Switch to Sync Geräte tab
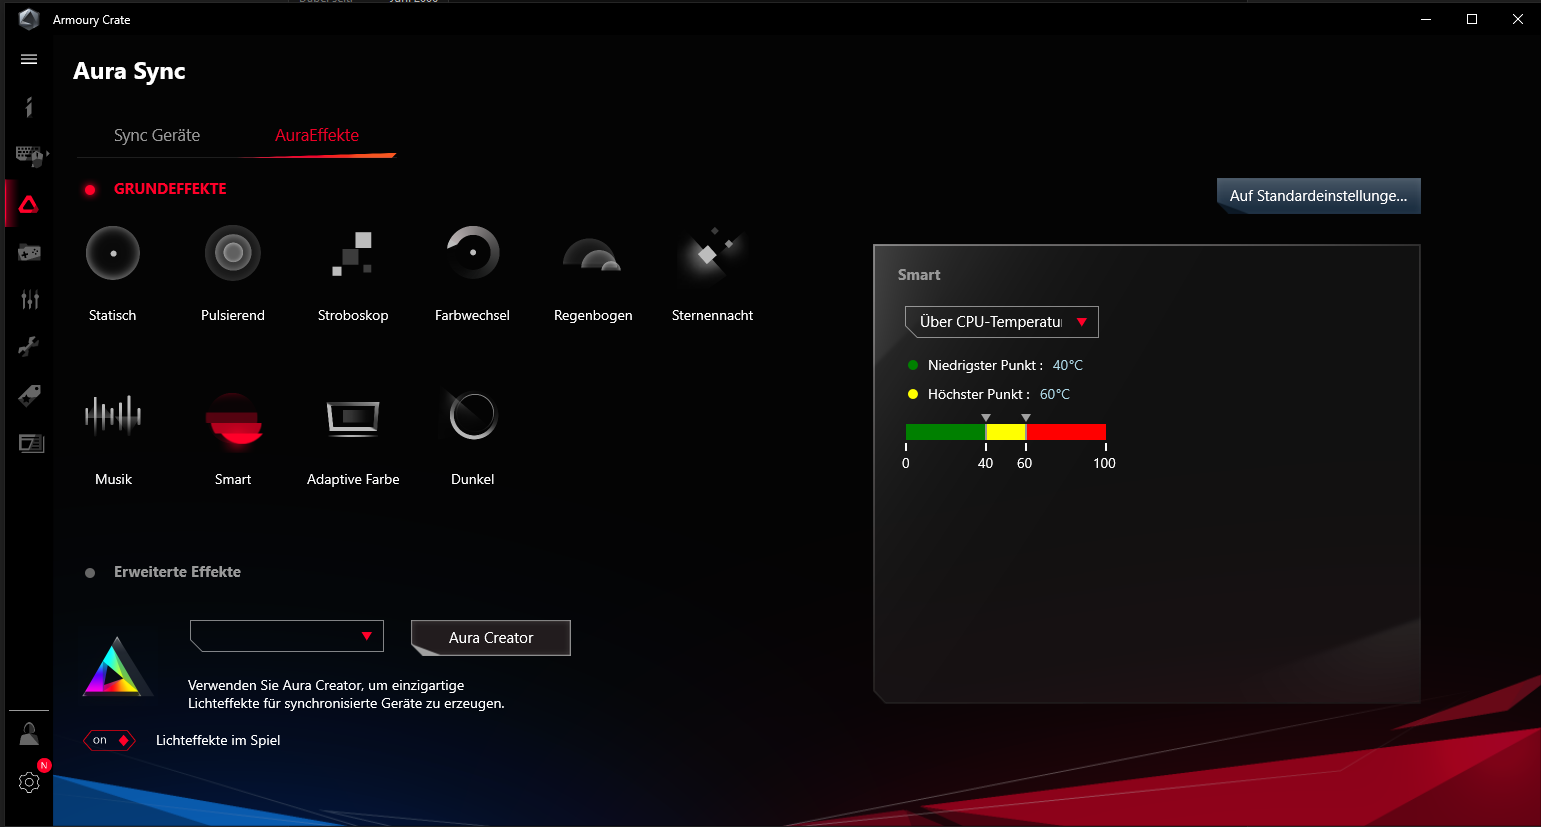Screen dimensions: 1541x827 click(157, 135)
